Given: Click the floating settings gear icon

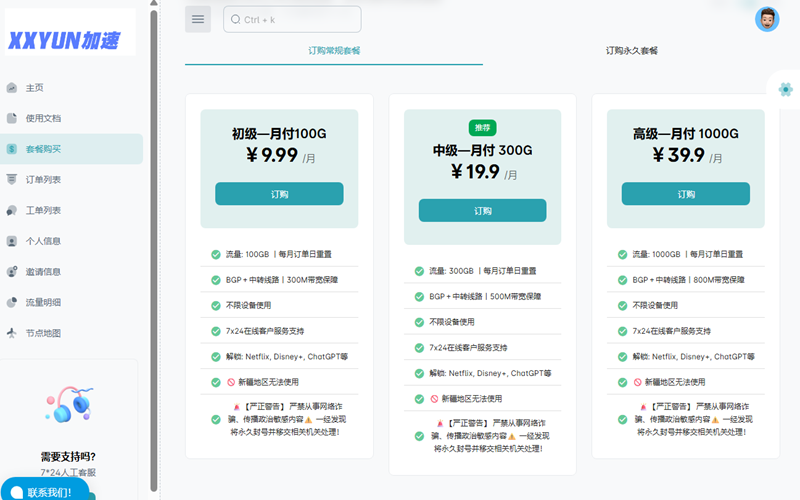Looking at the screenshot, I should pyautogui.click(x=785, y=89).
